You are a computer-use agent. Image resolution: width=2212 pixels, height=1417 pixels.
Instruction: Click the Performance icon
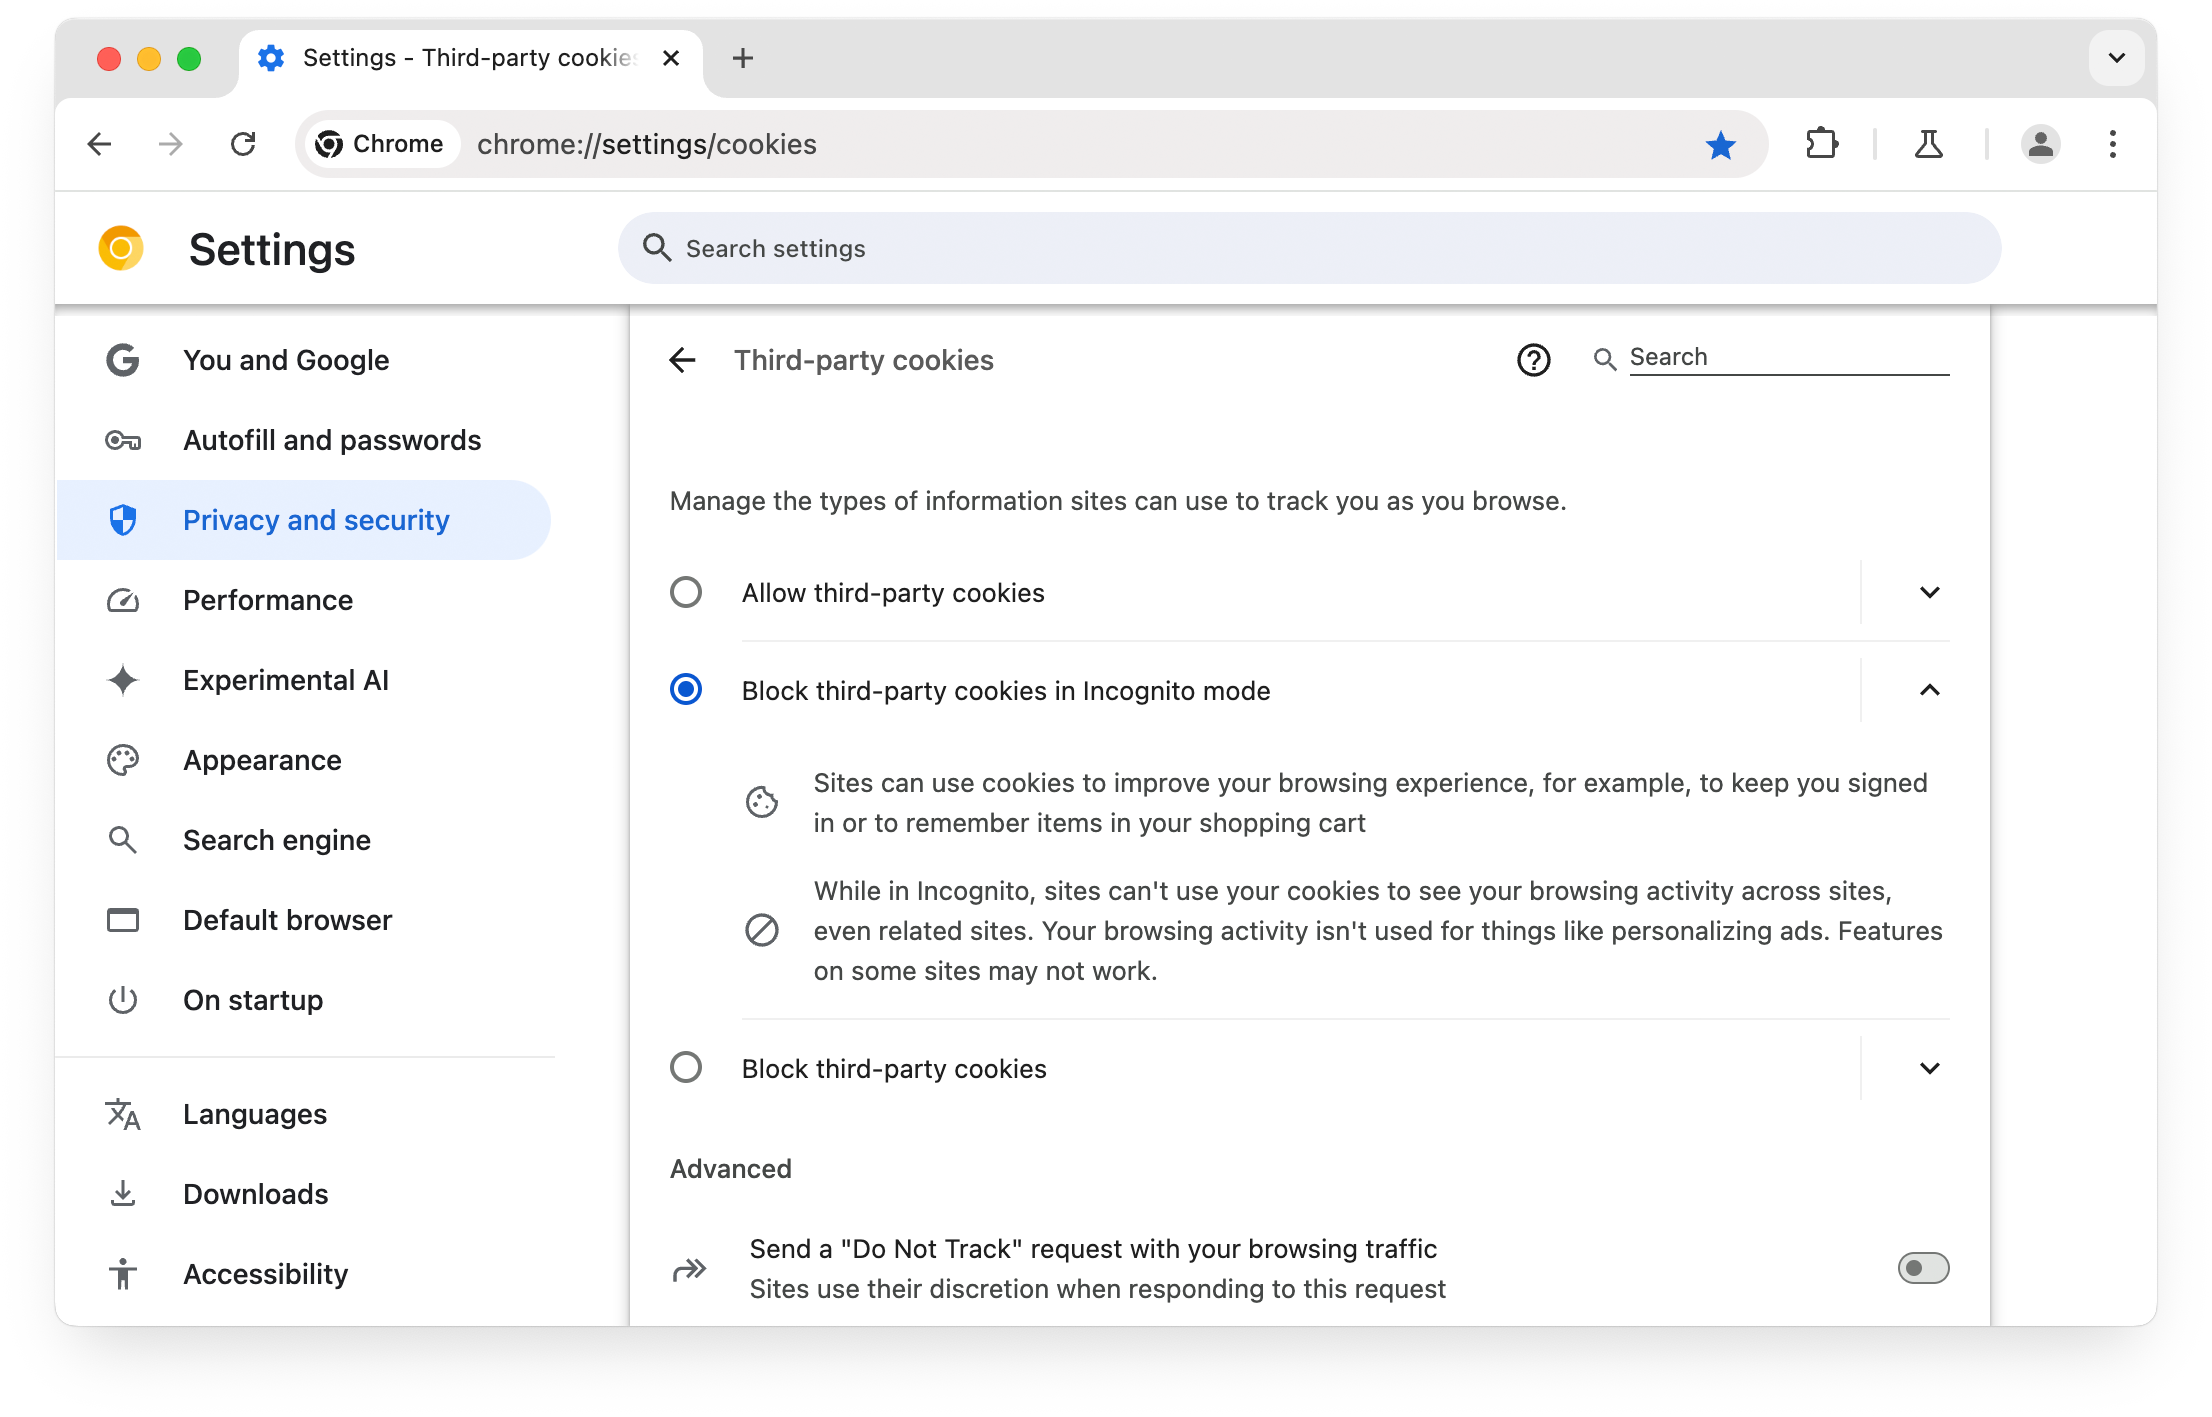pos(124,600)
